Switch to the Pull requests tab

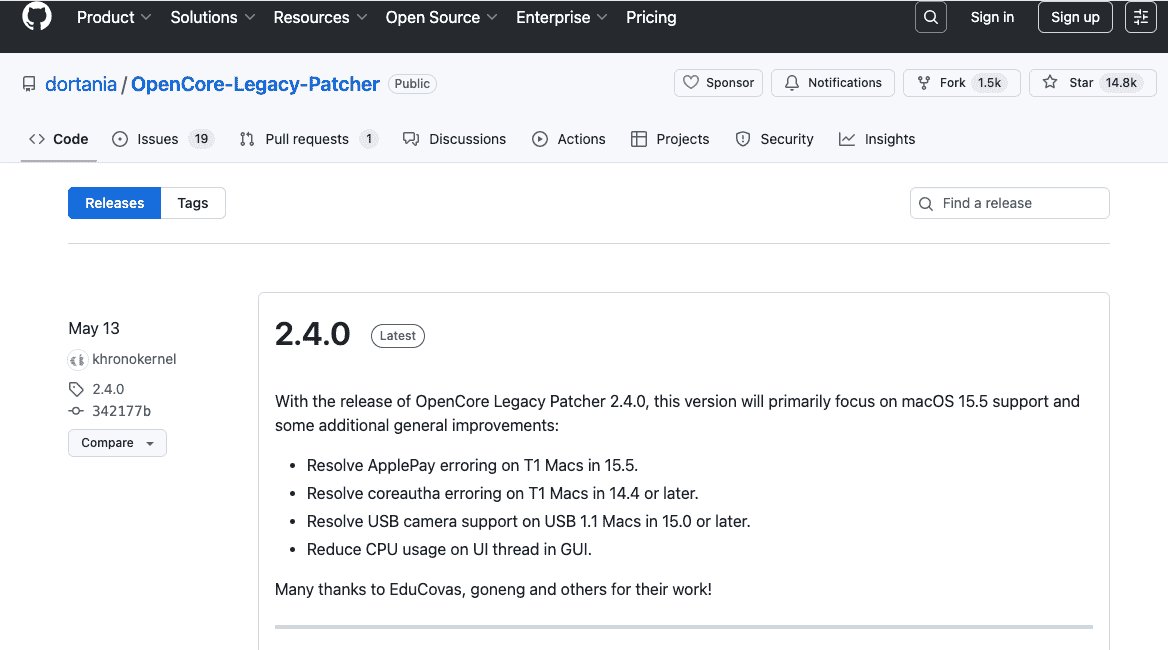click(308, 139)
